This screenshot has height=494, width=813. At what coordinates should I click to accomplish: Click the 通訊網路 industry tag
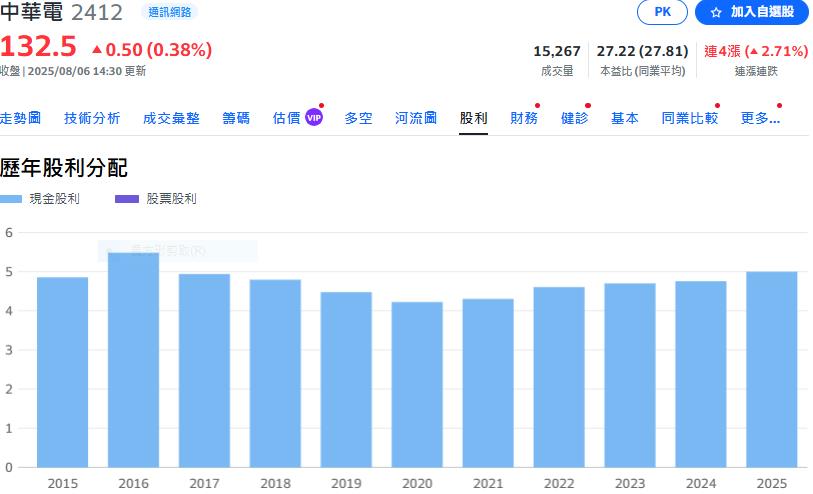click(x=170, y=12)
